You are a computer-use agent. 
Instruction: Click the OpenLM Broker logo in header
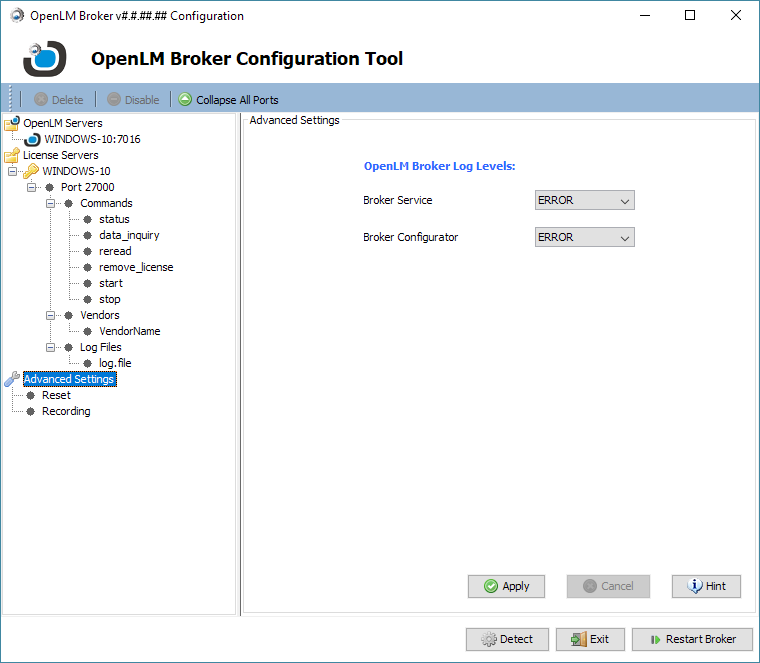click(x=45, y=58)
